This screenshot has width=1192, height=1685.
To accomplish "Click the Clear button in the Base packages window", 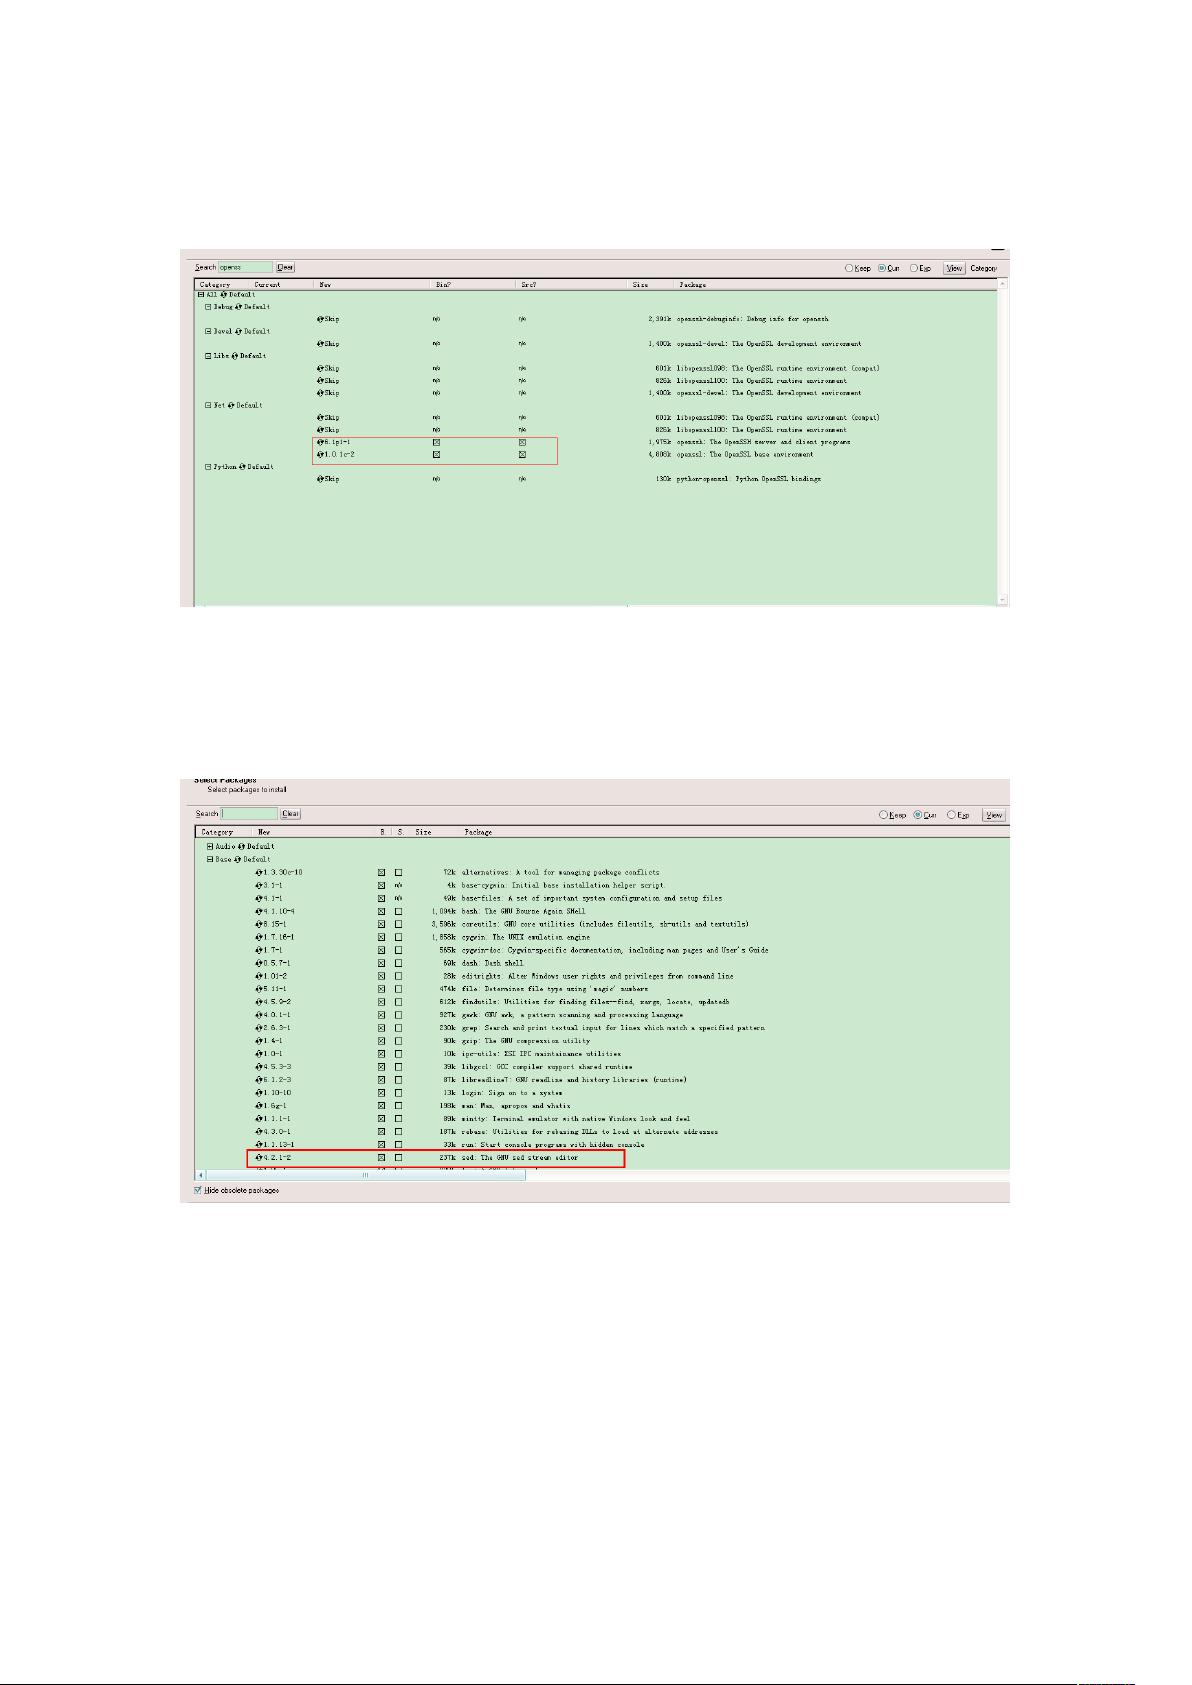I will 290,814.
